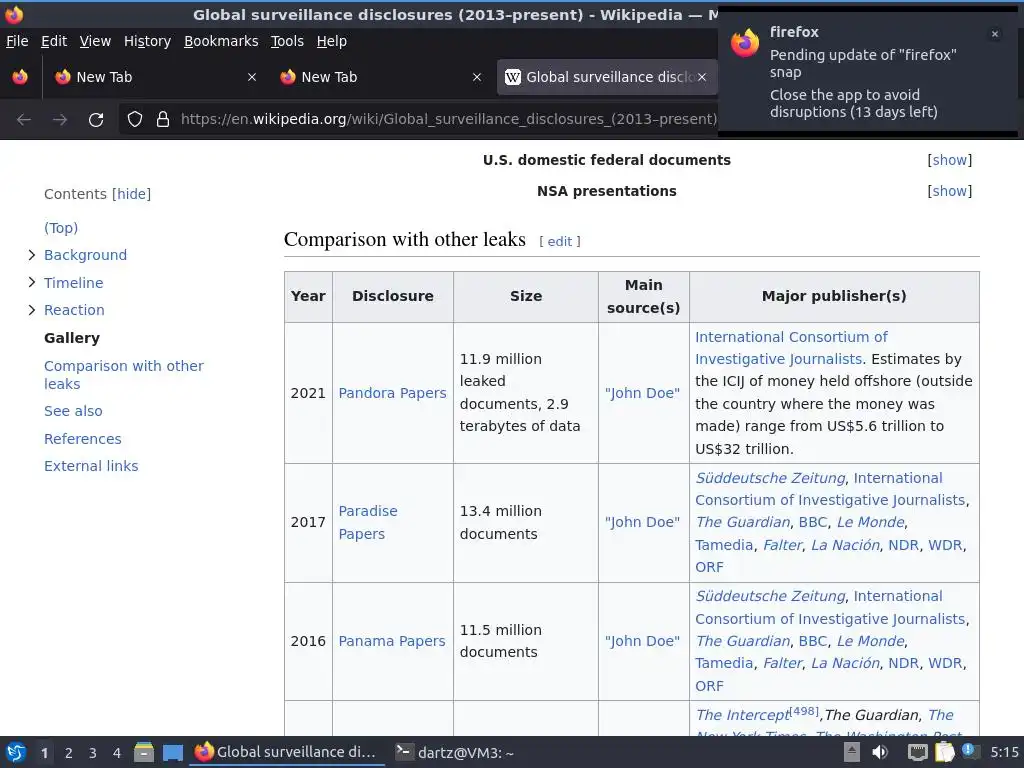Screen dimensions: 1024x768
Task: Open "John Doe" link in the 2021 row
Action: coord(643,393)
